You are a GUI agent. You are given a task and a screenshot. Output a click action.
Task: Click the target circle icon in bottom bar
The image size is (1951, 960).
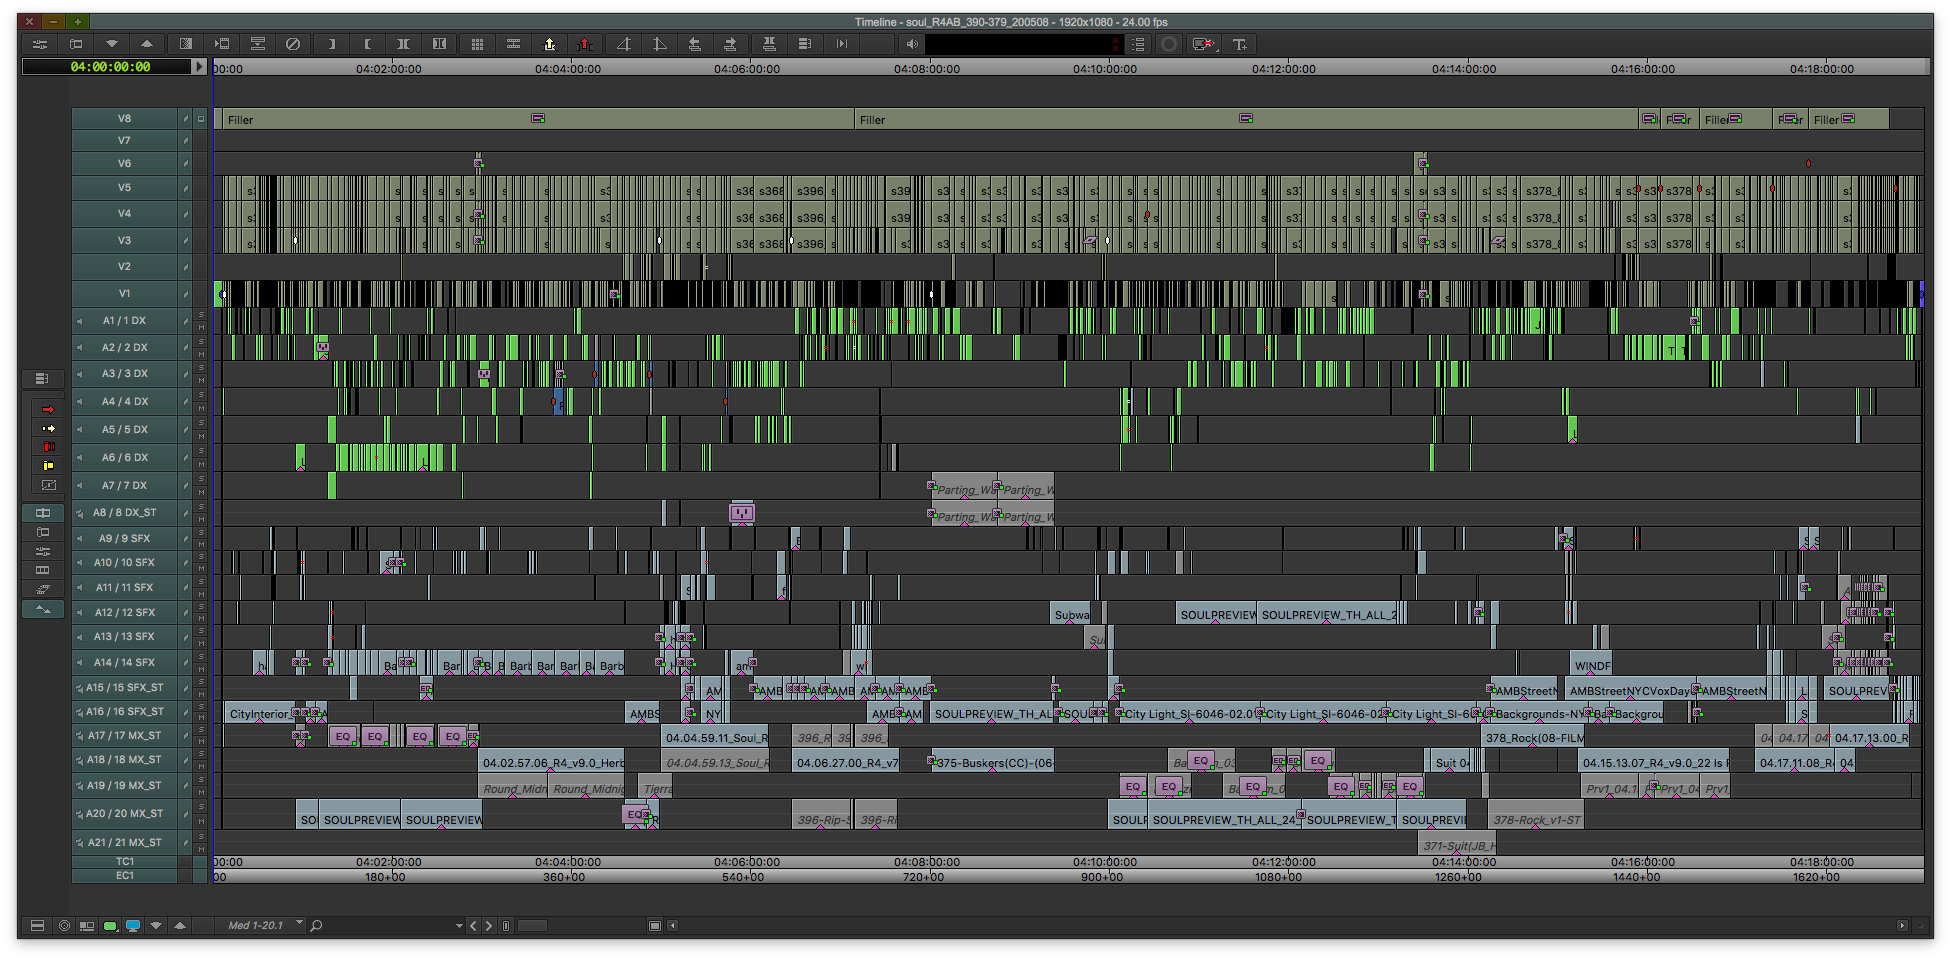coord(64,926)
